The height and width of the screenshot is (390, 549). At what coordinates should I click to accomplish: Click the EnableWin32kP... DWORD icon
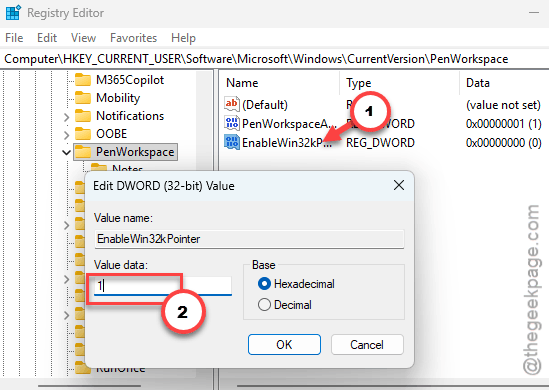click(232, 142)
